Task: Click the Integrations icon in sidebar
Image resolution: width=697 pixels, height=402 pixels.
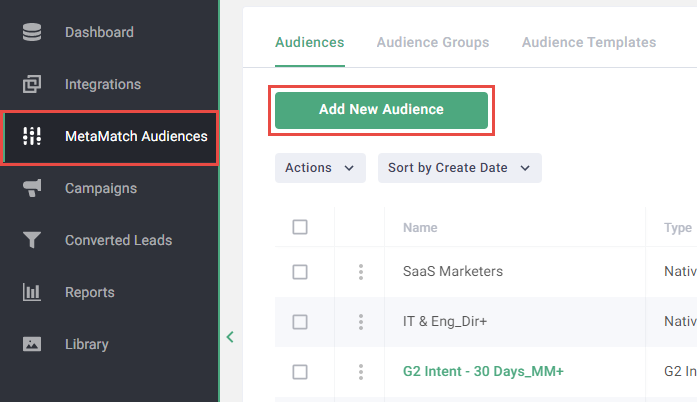Action: pos(32,84)
